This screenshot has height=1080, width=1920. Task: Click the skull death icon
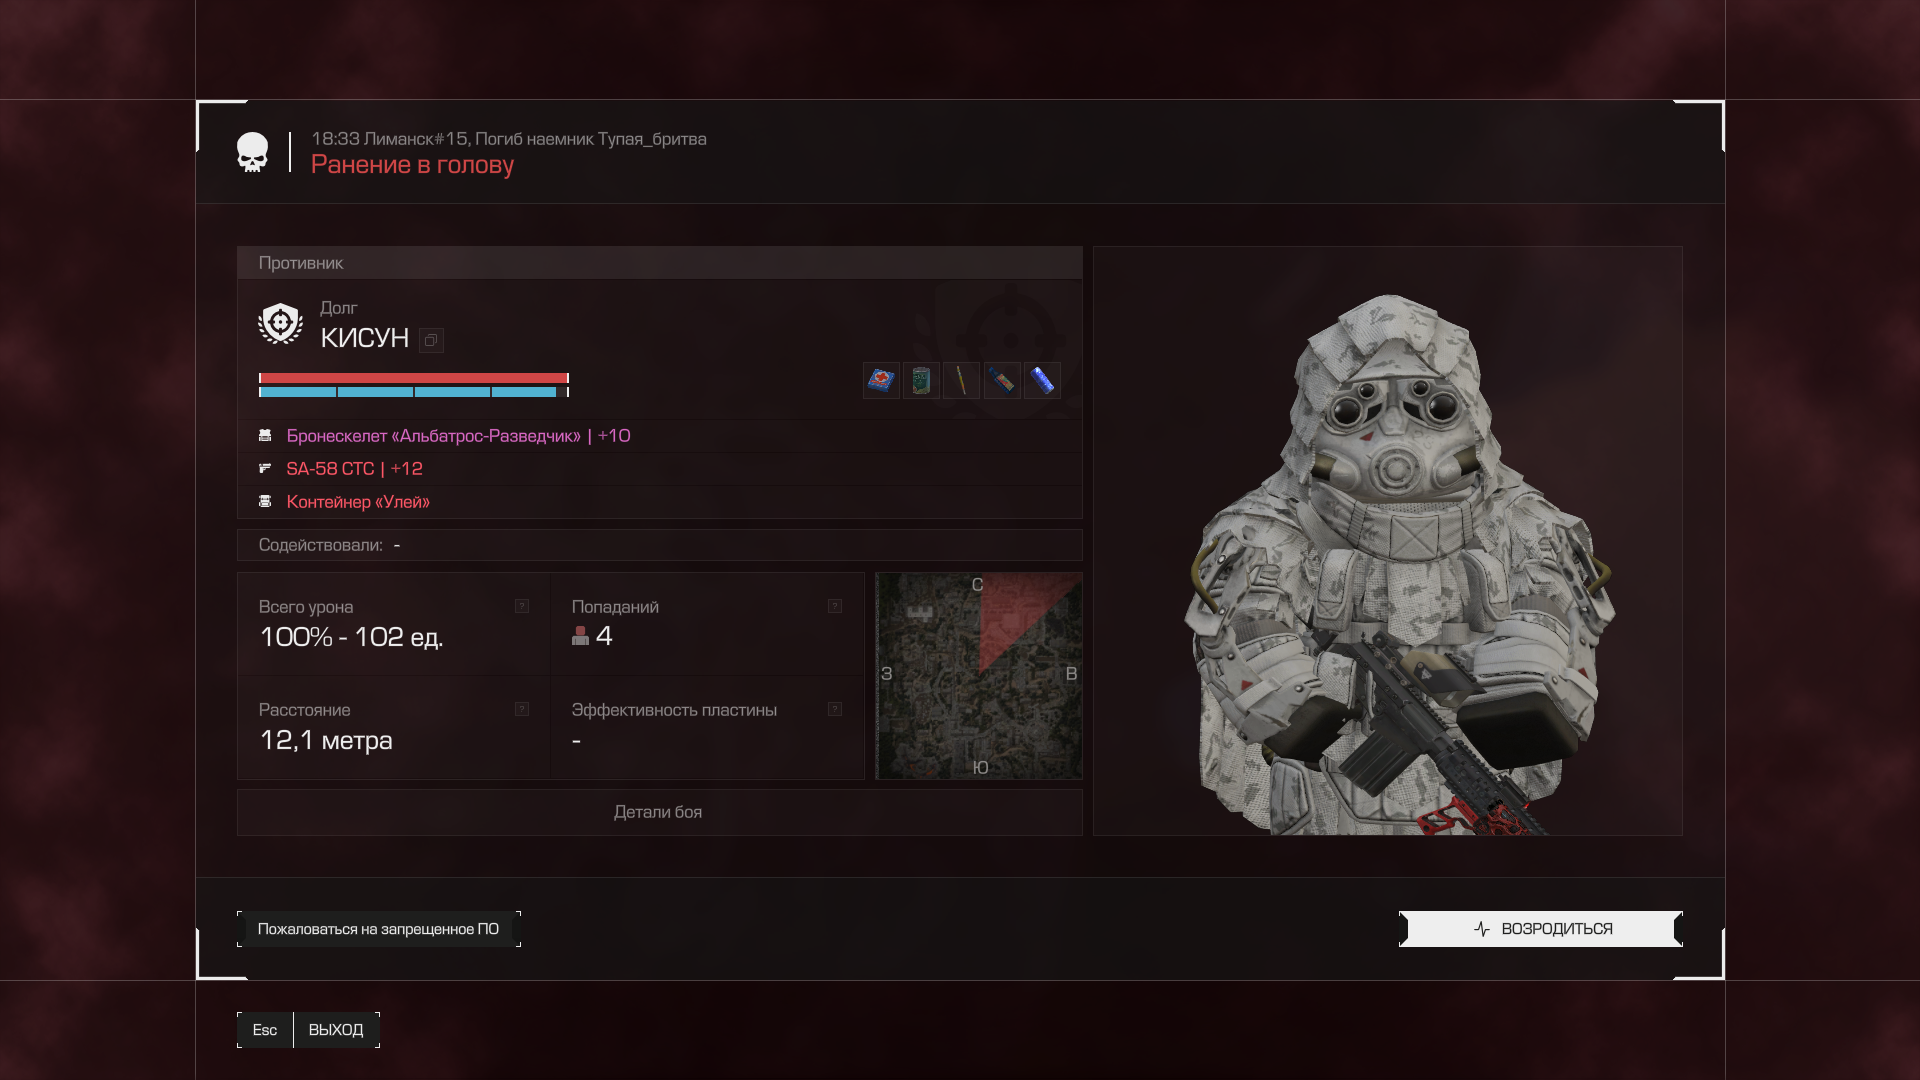pos(252,152)
